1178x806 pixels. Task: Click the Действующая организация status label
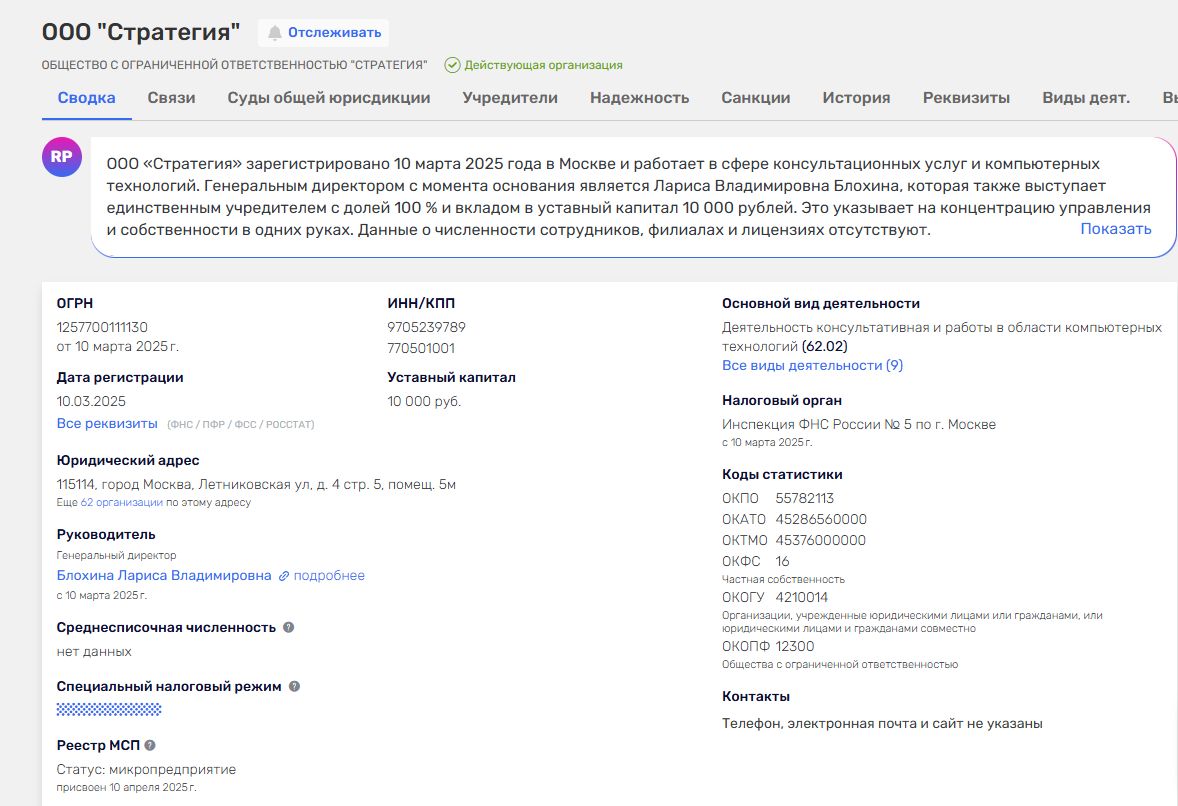point(543,65)
